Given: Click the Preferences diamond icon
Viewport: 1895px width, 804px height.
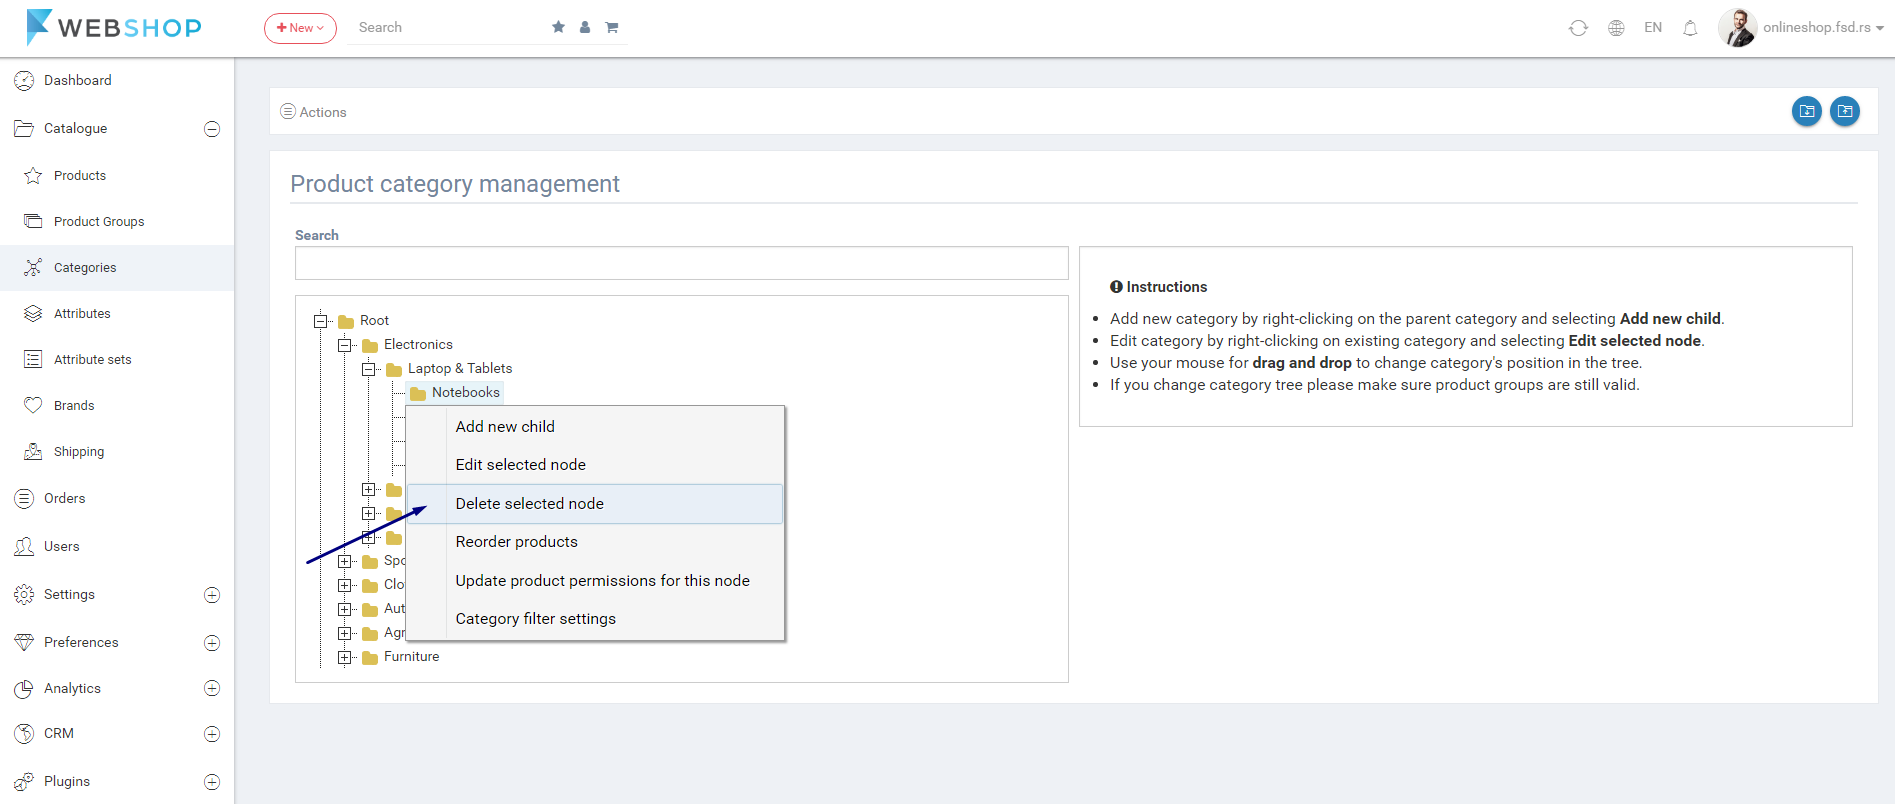Looking at the screenshot, I should (24, 642).
